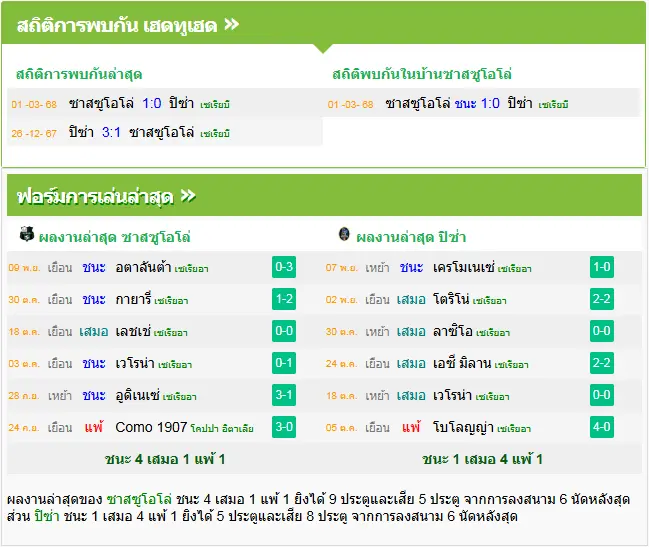
Task: Click the 1-0 score badge for เครโมเนเซ่
Action: point(602,267)
